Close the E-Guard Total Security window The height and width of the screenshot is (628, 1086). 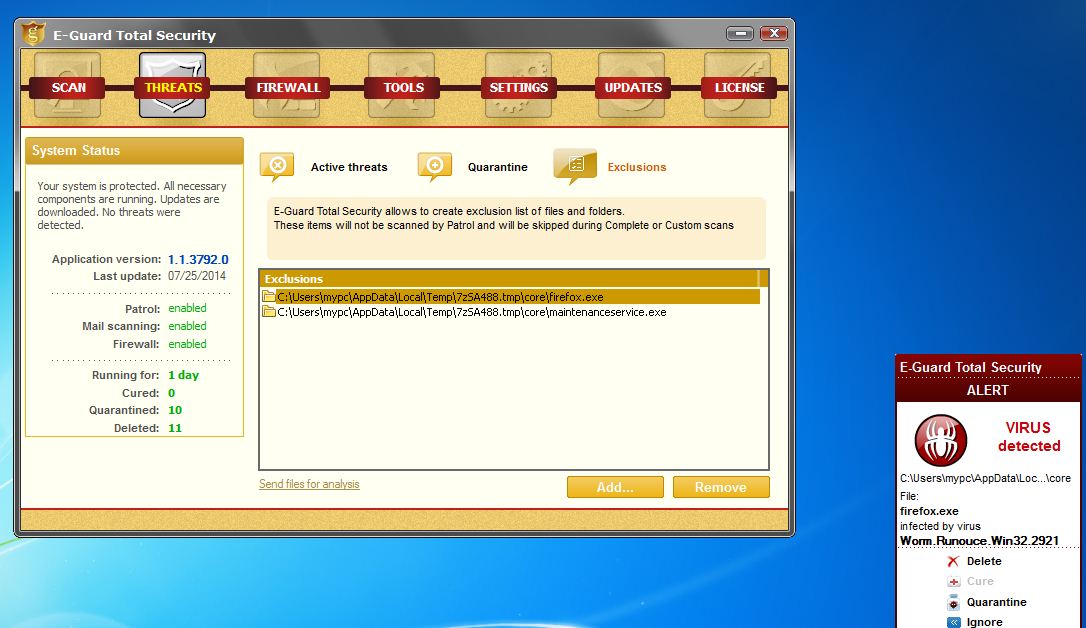tap(774, 33)
